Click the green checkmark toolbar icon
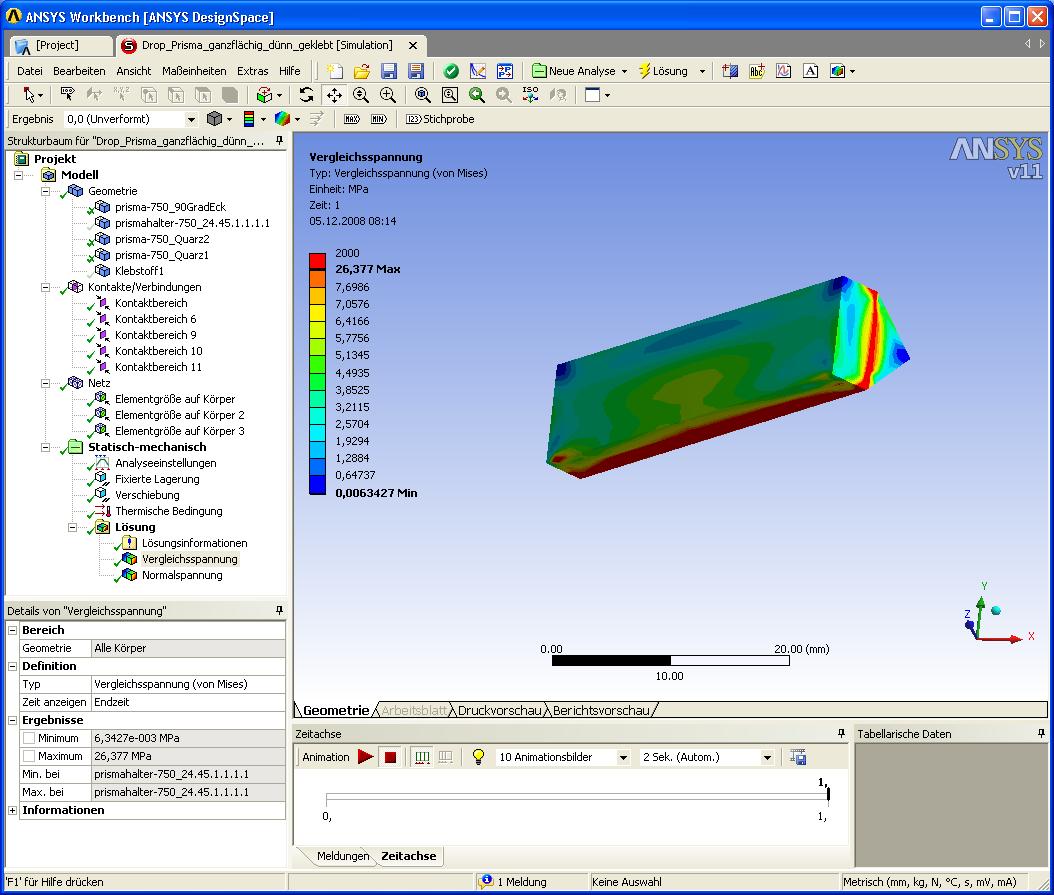Viewport: 1054px width, 895px height. point(451,71)
